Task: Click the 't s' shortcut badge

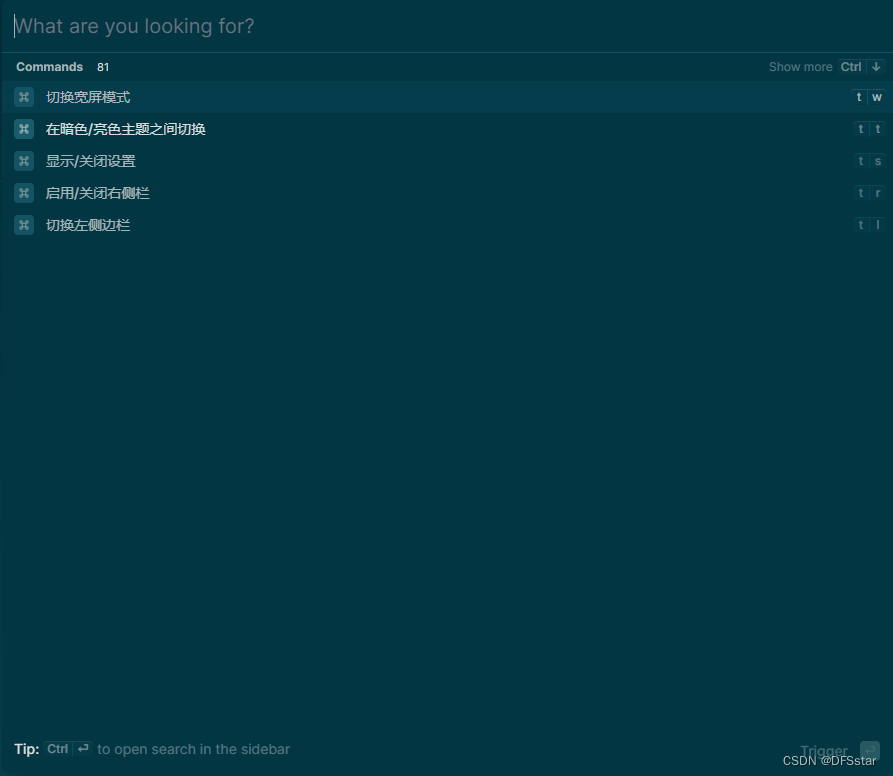Action: pyautogui.click(x=869, y=161)
